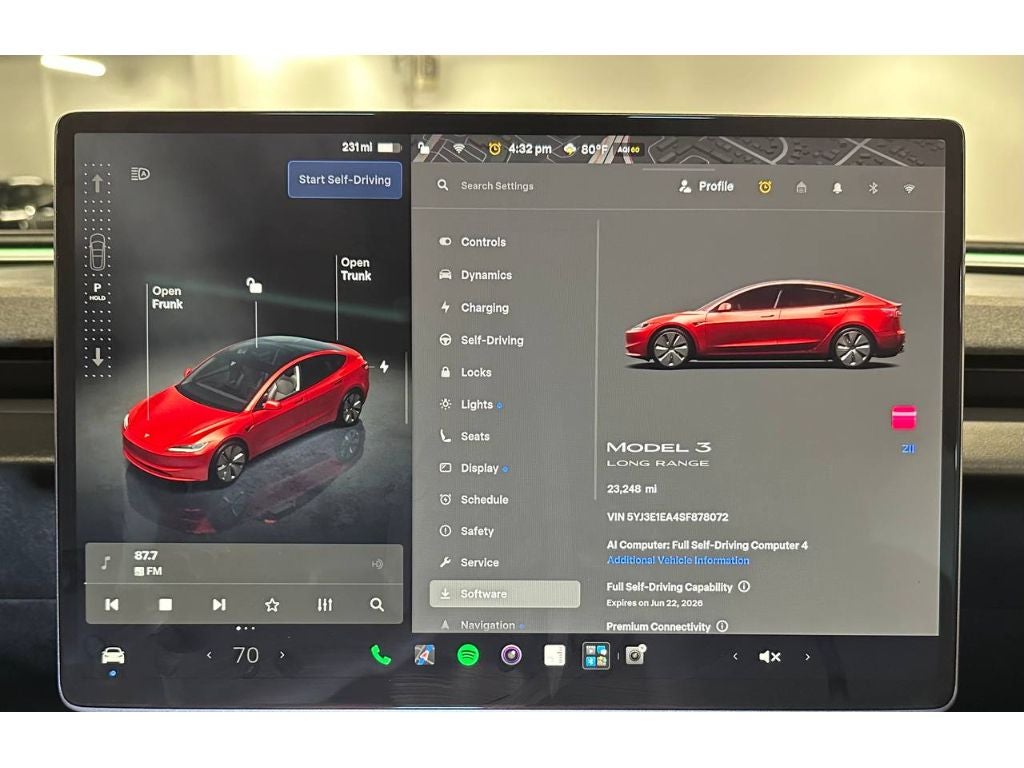Open the purple camera app icon
1024x768 pixels.
click(x=511, y=654)
